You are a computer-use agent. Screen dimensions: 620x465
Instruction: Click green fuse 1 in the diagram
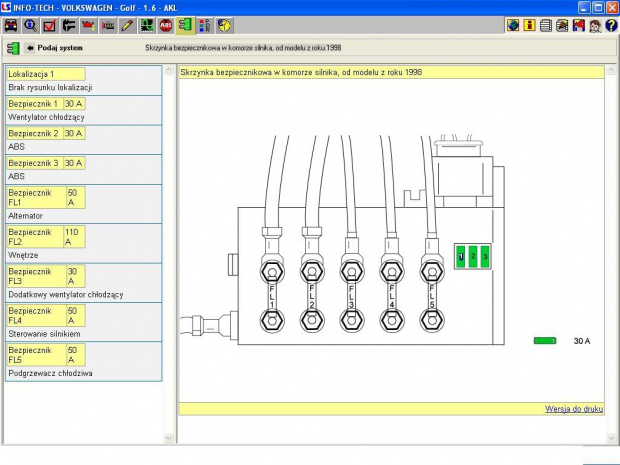click(x=461, y=257)
